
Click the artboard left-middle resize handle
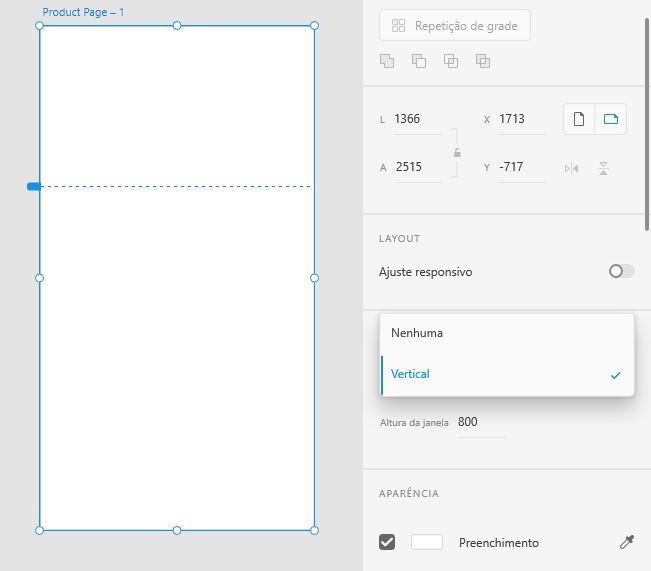[x=39, y=278]
